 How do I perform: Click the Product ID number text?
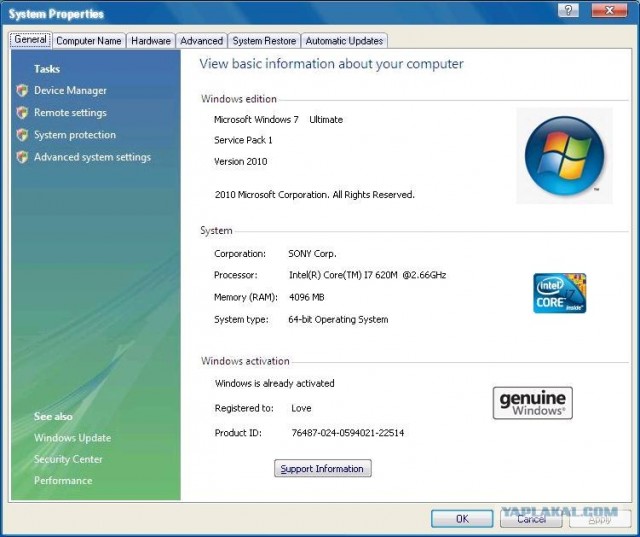click(348, 433)
